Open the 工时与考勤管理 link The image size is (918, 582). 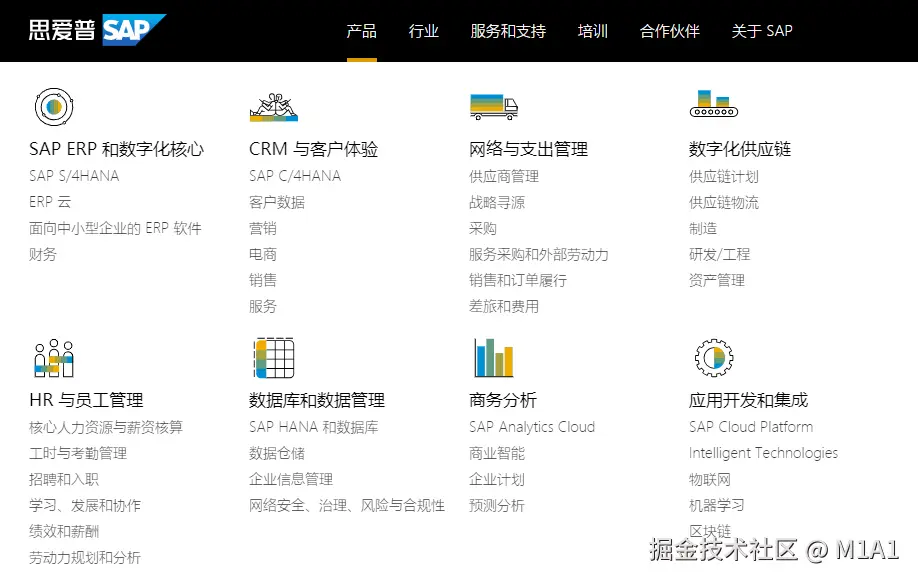(x=78, y=453)
